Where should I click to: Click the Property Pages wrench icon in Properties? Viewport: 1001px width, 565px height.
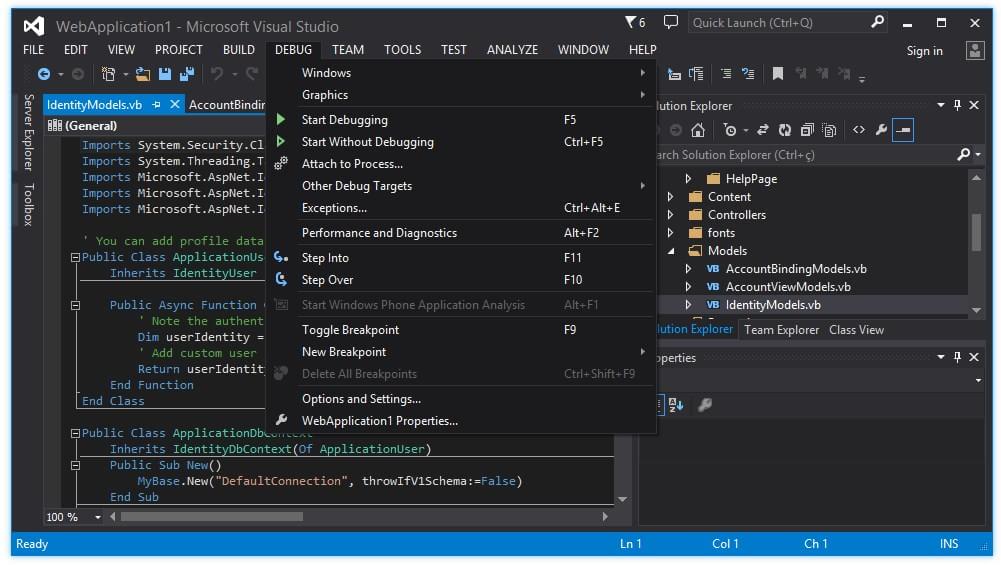click(705, 404)
